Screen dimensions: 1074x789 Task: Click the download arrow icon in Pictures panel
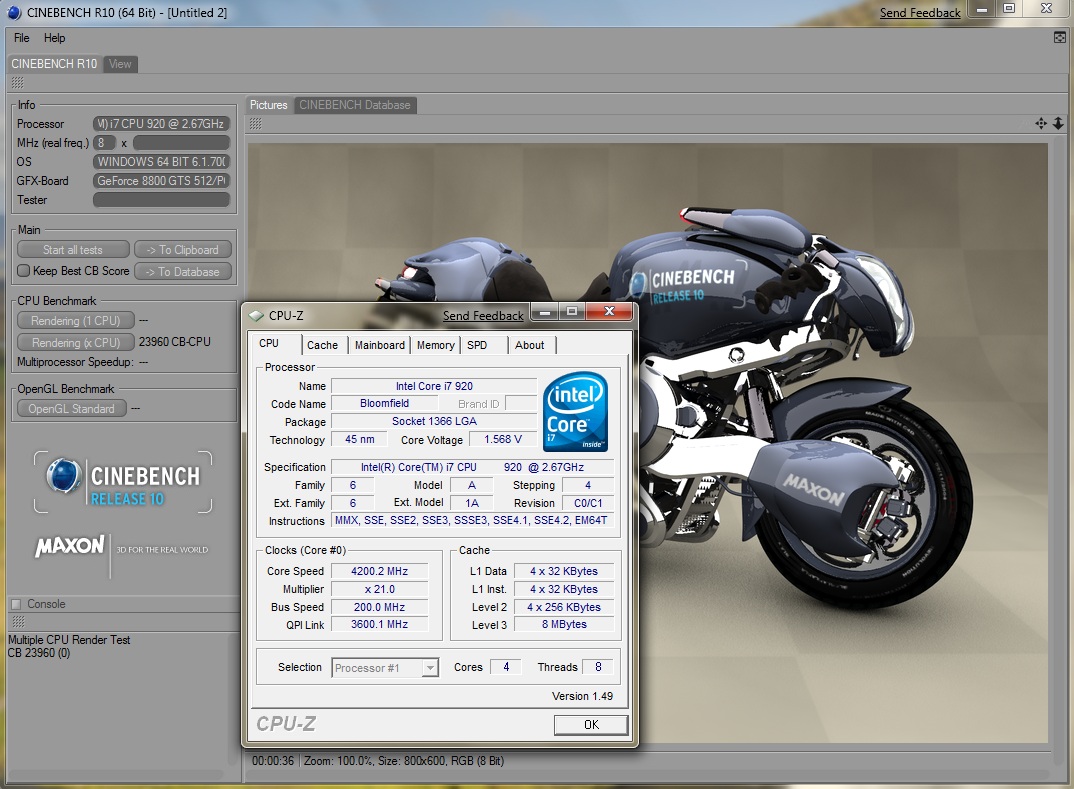point(1058,123)
